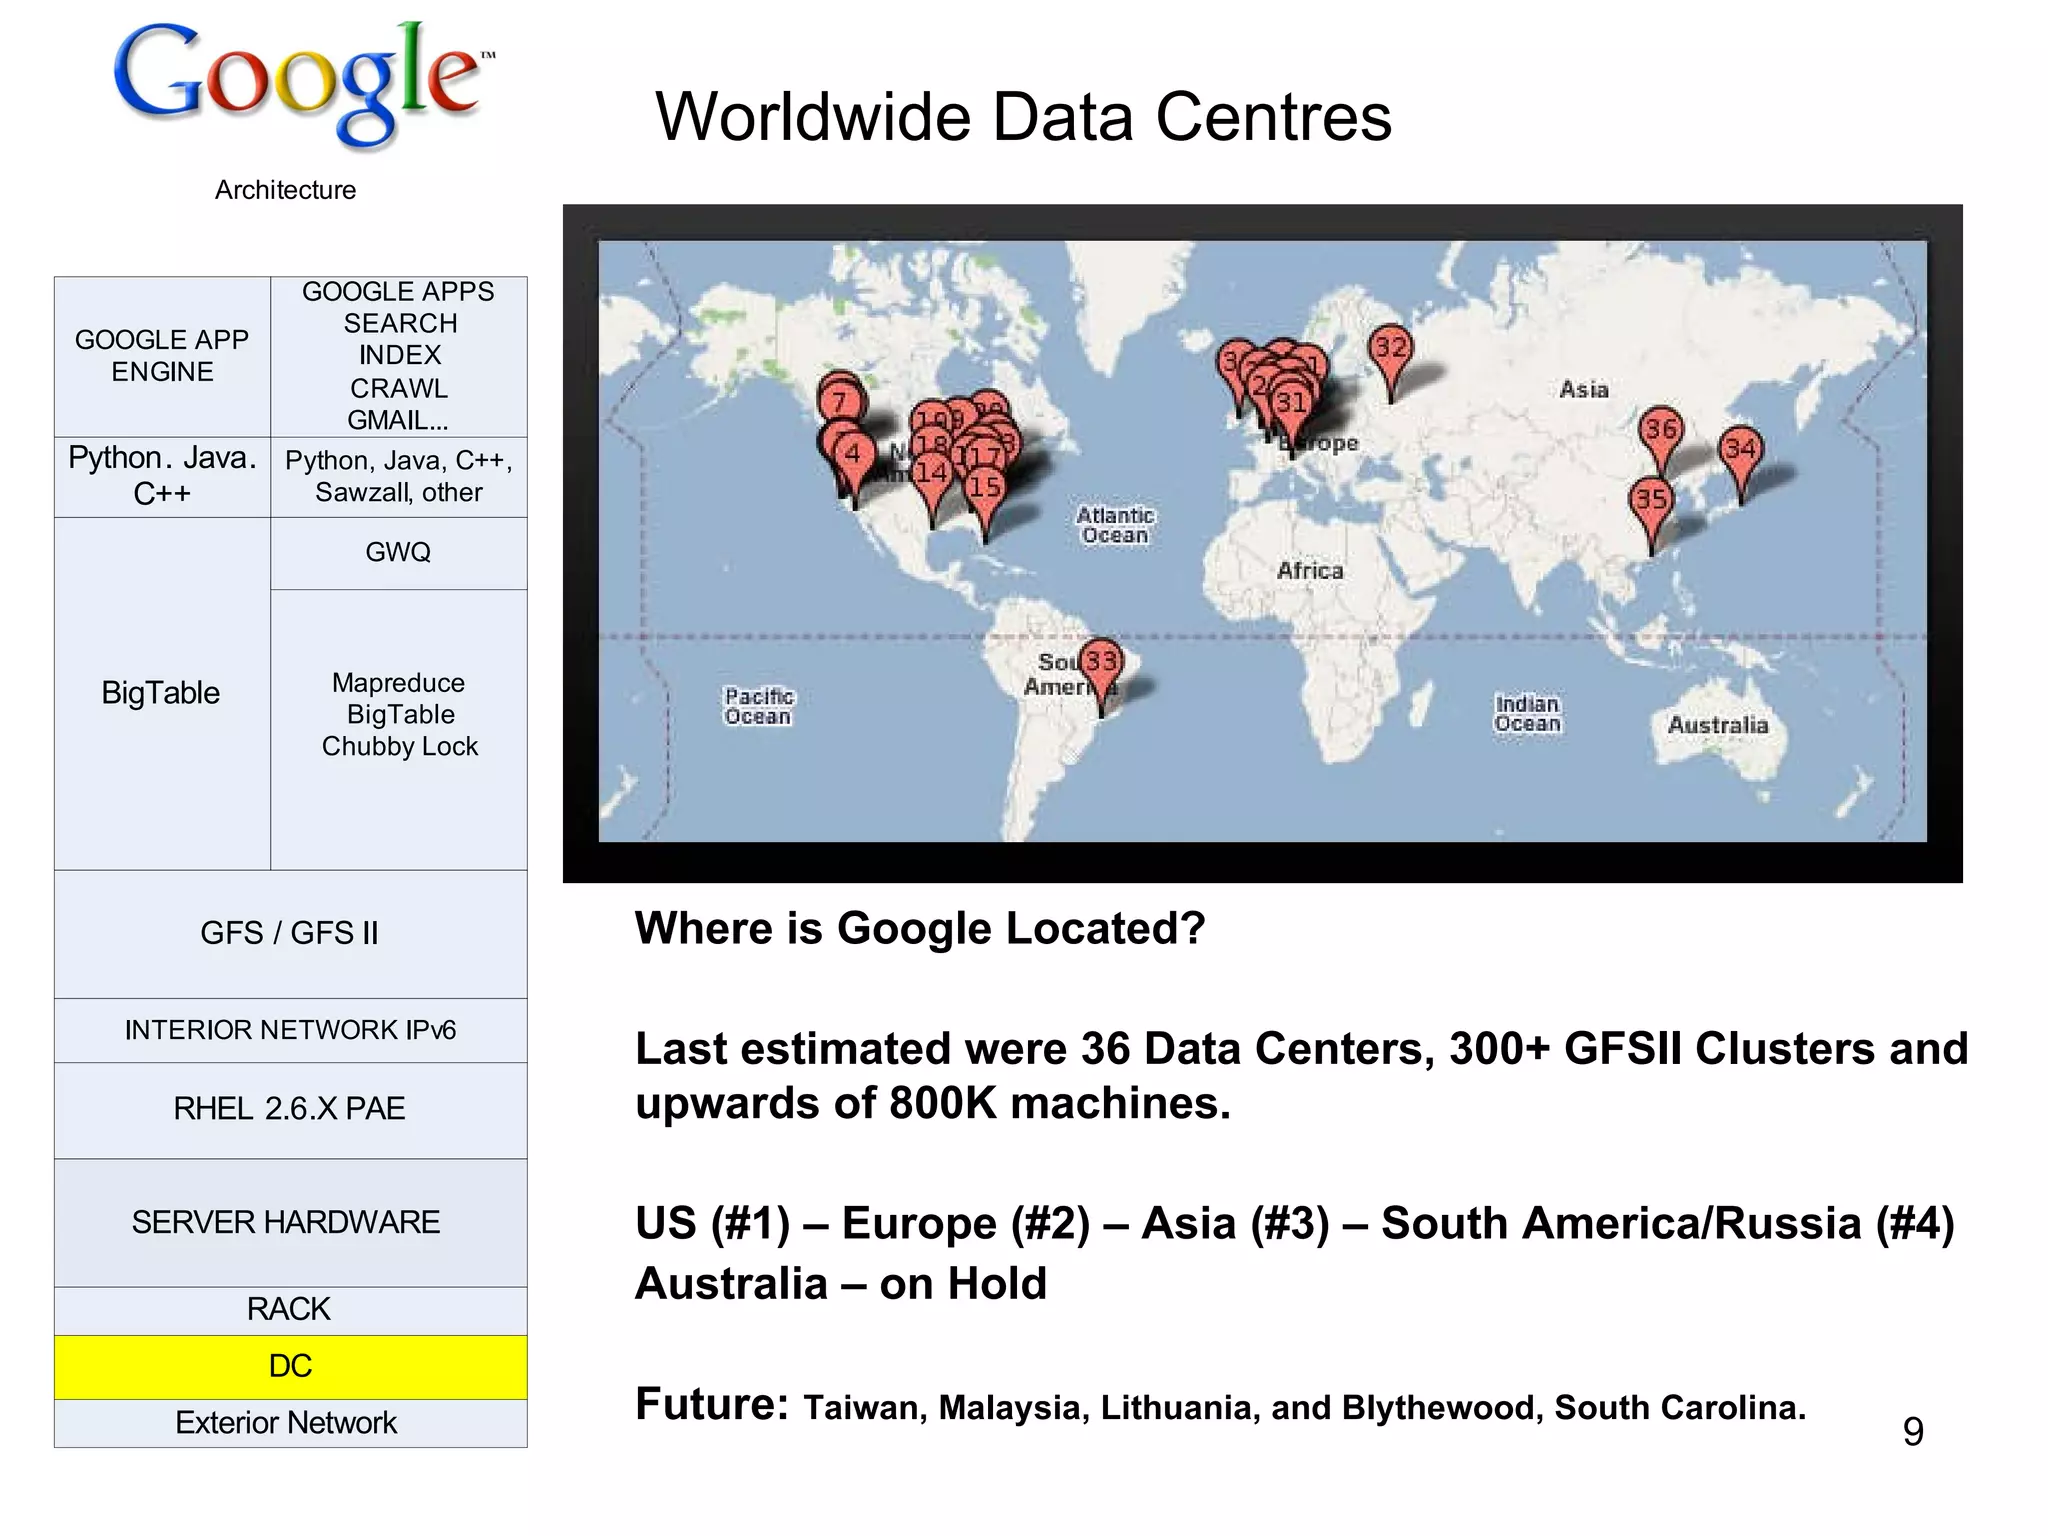Click the Python. Java. C++ cell
The image size is (2048, 1536).
point(162,476)
